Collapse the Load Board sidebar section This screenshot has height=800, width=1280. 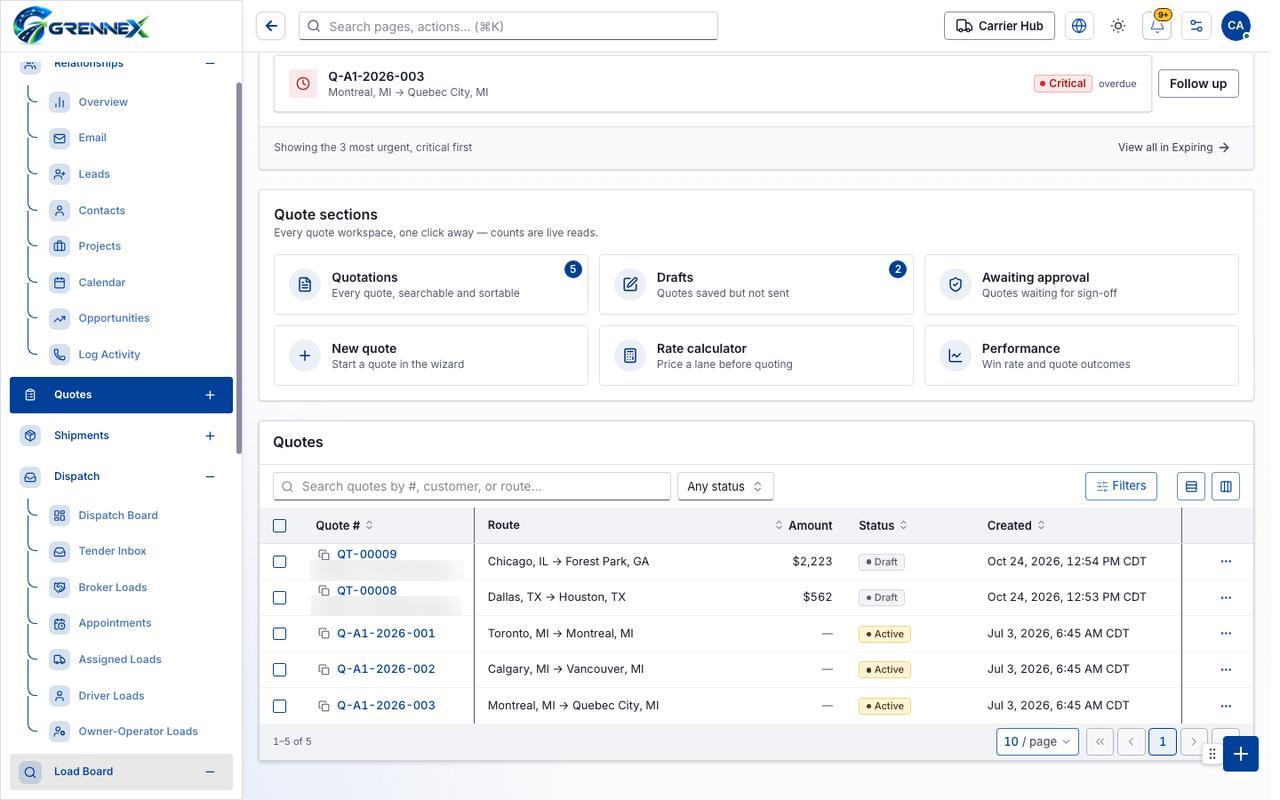pos(210,772)
